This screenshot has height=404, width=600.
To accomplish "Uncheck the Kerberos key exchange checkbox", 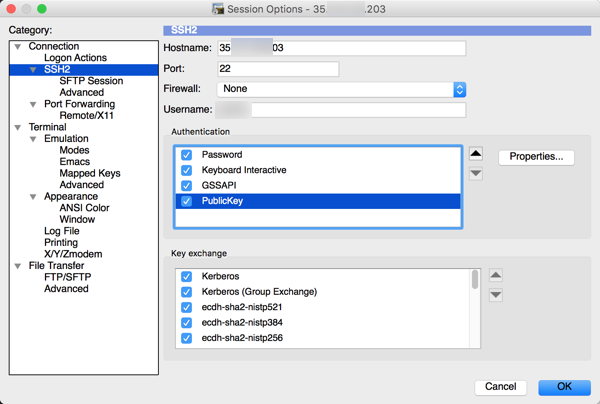I will pos(186,277).
